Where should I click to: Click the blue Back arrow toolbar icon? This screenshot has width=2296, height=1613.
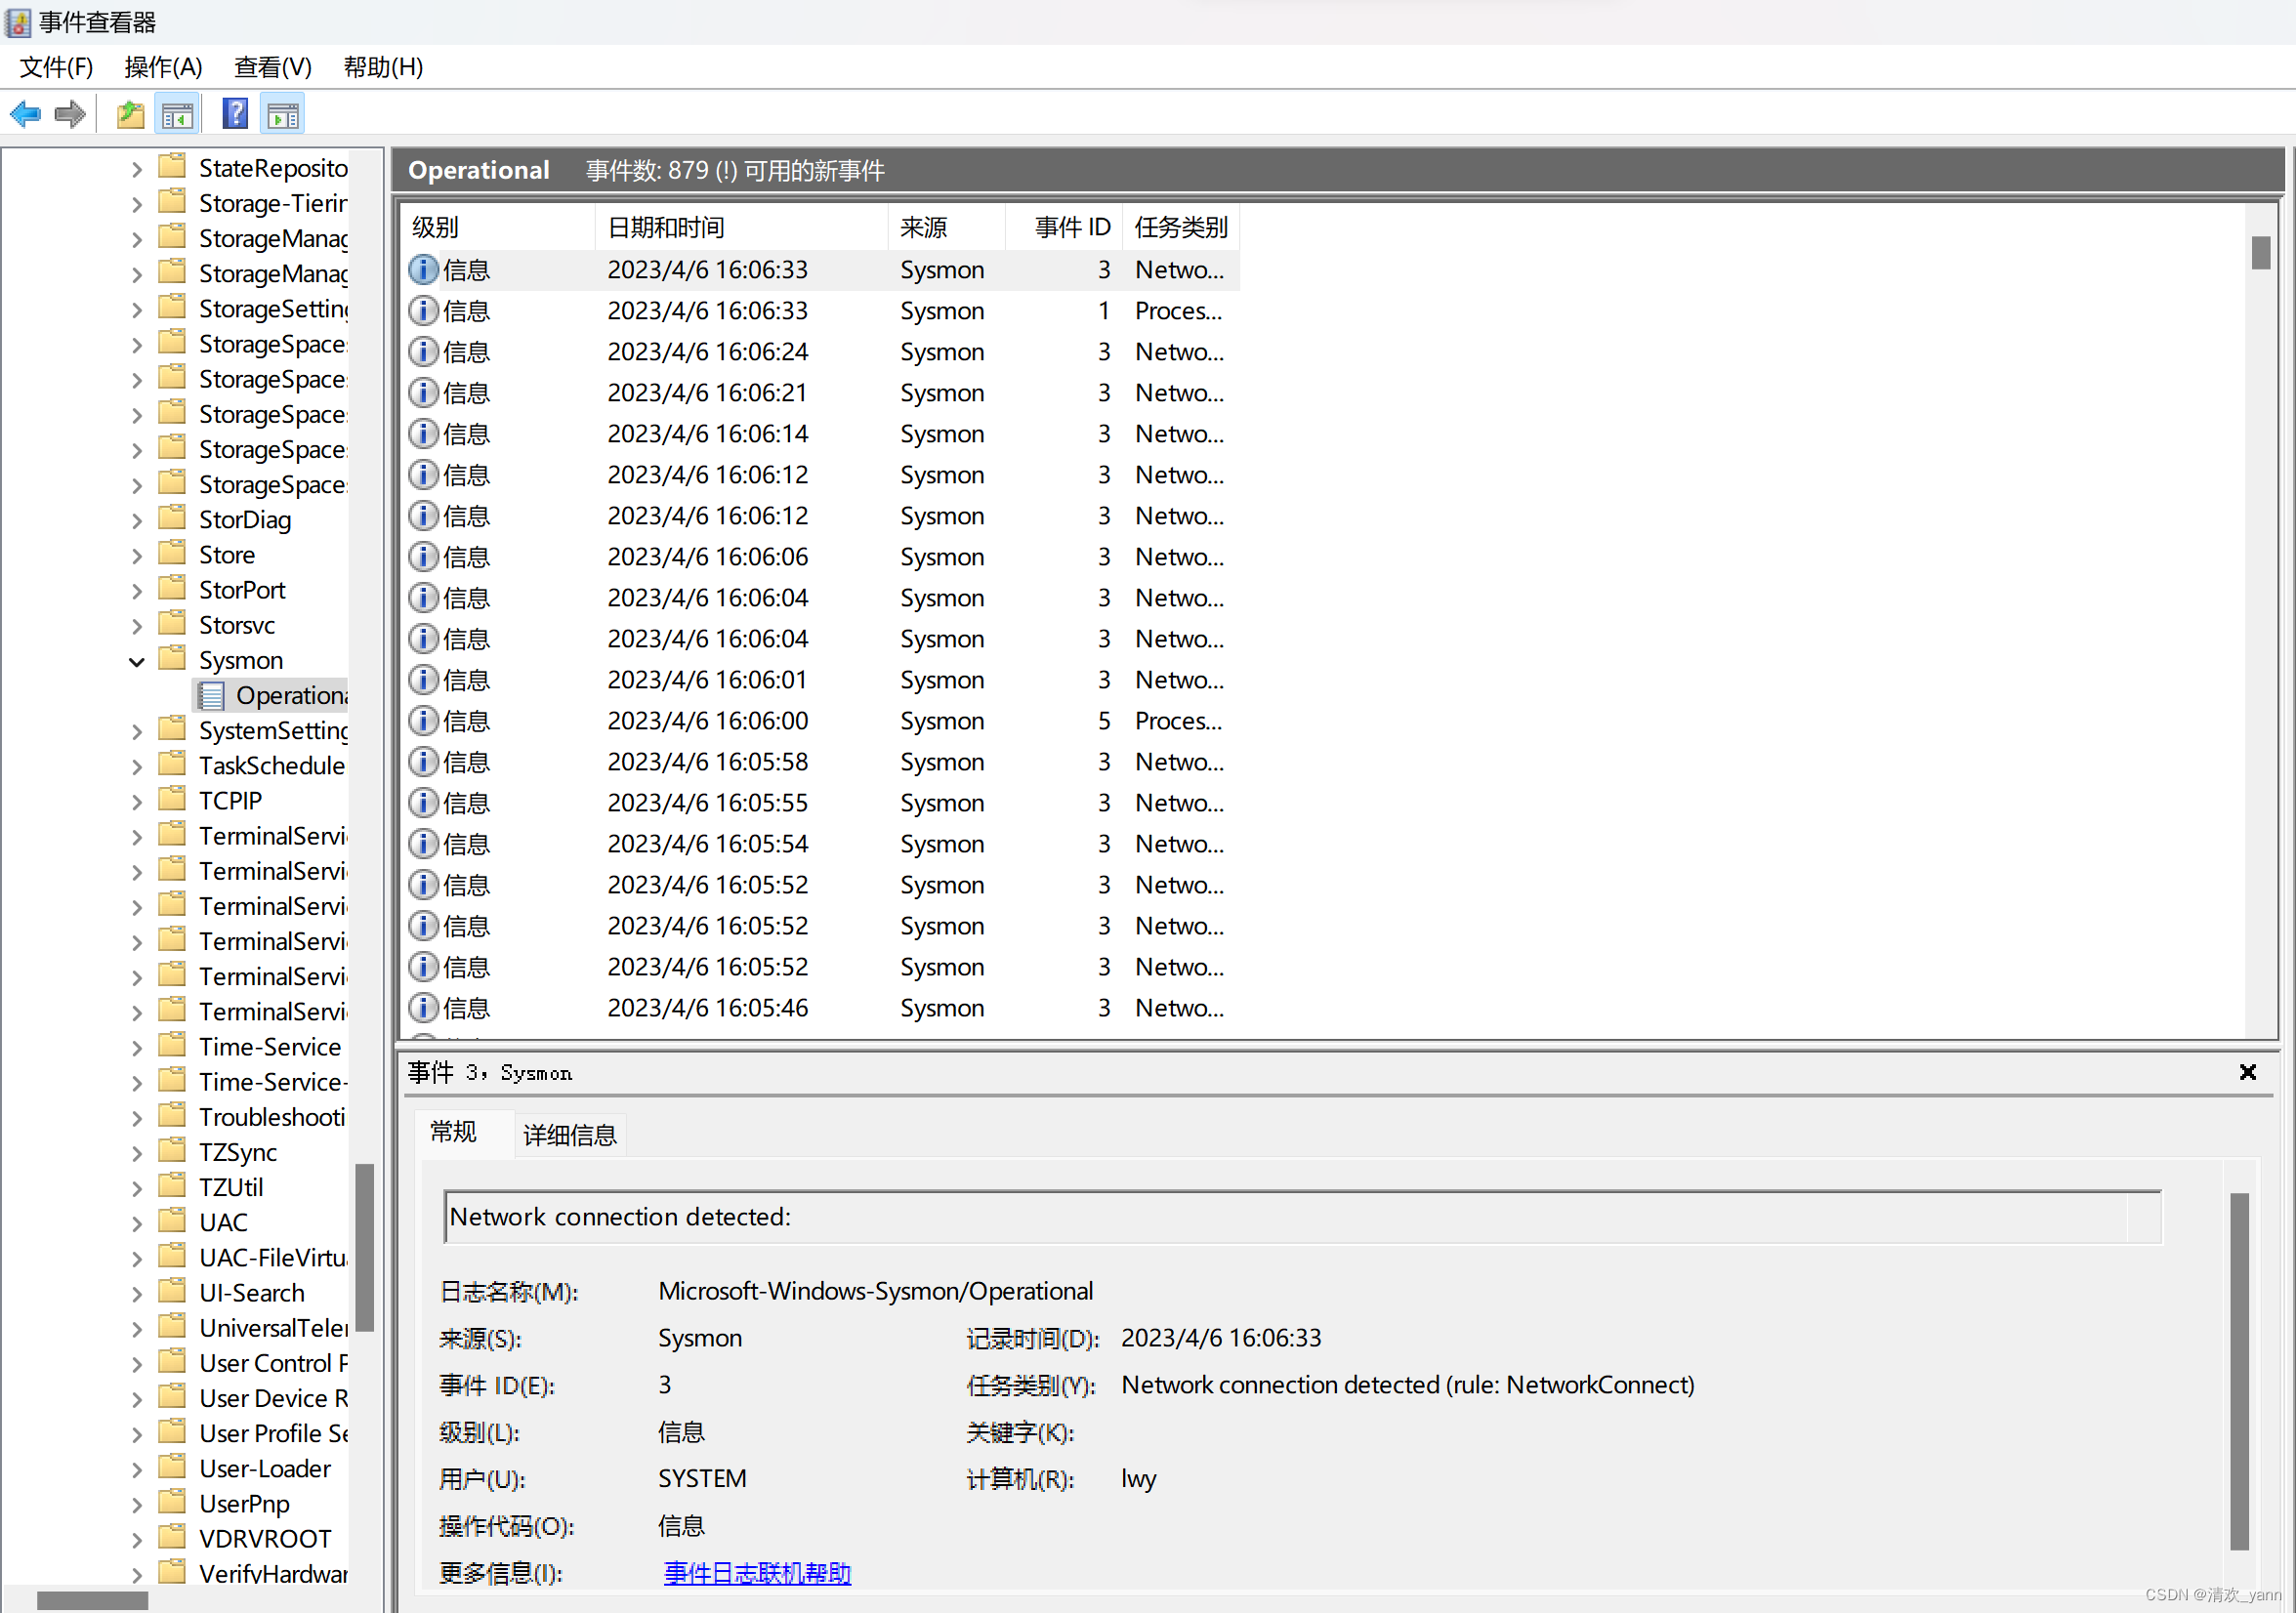[25, 114]
